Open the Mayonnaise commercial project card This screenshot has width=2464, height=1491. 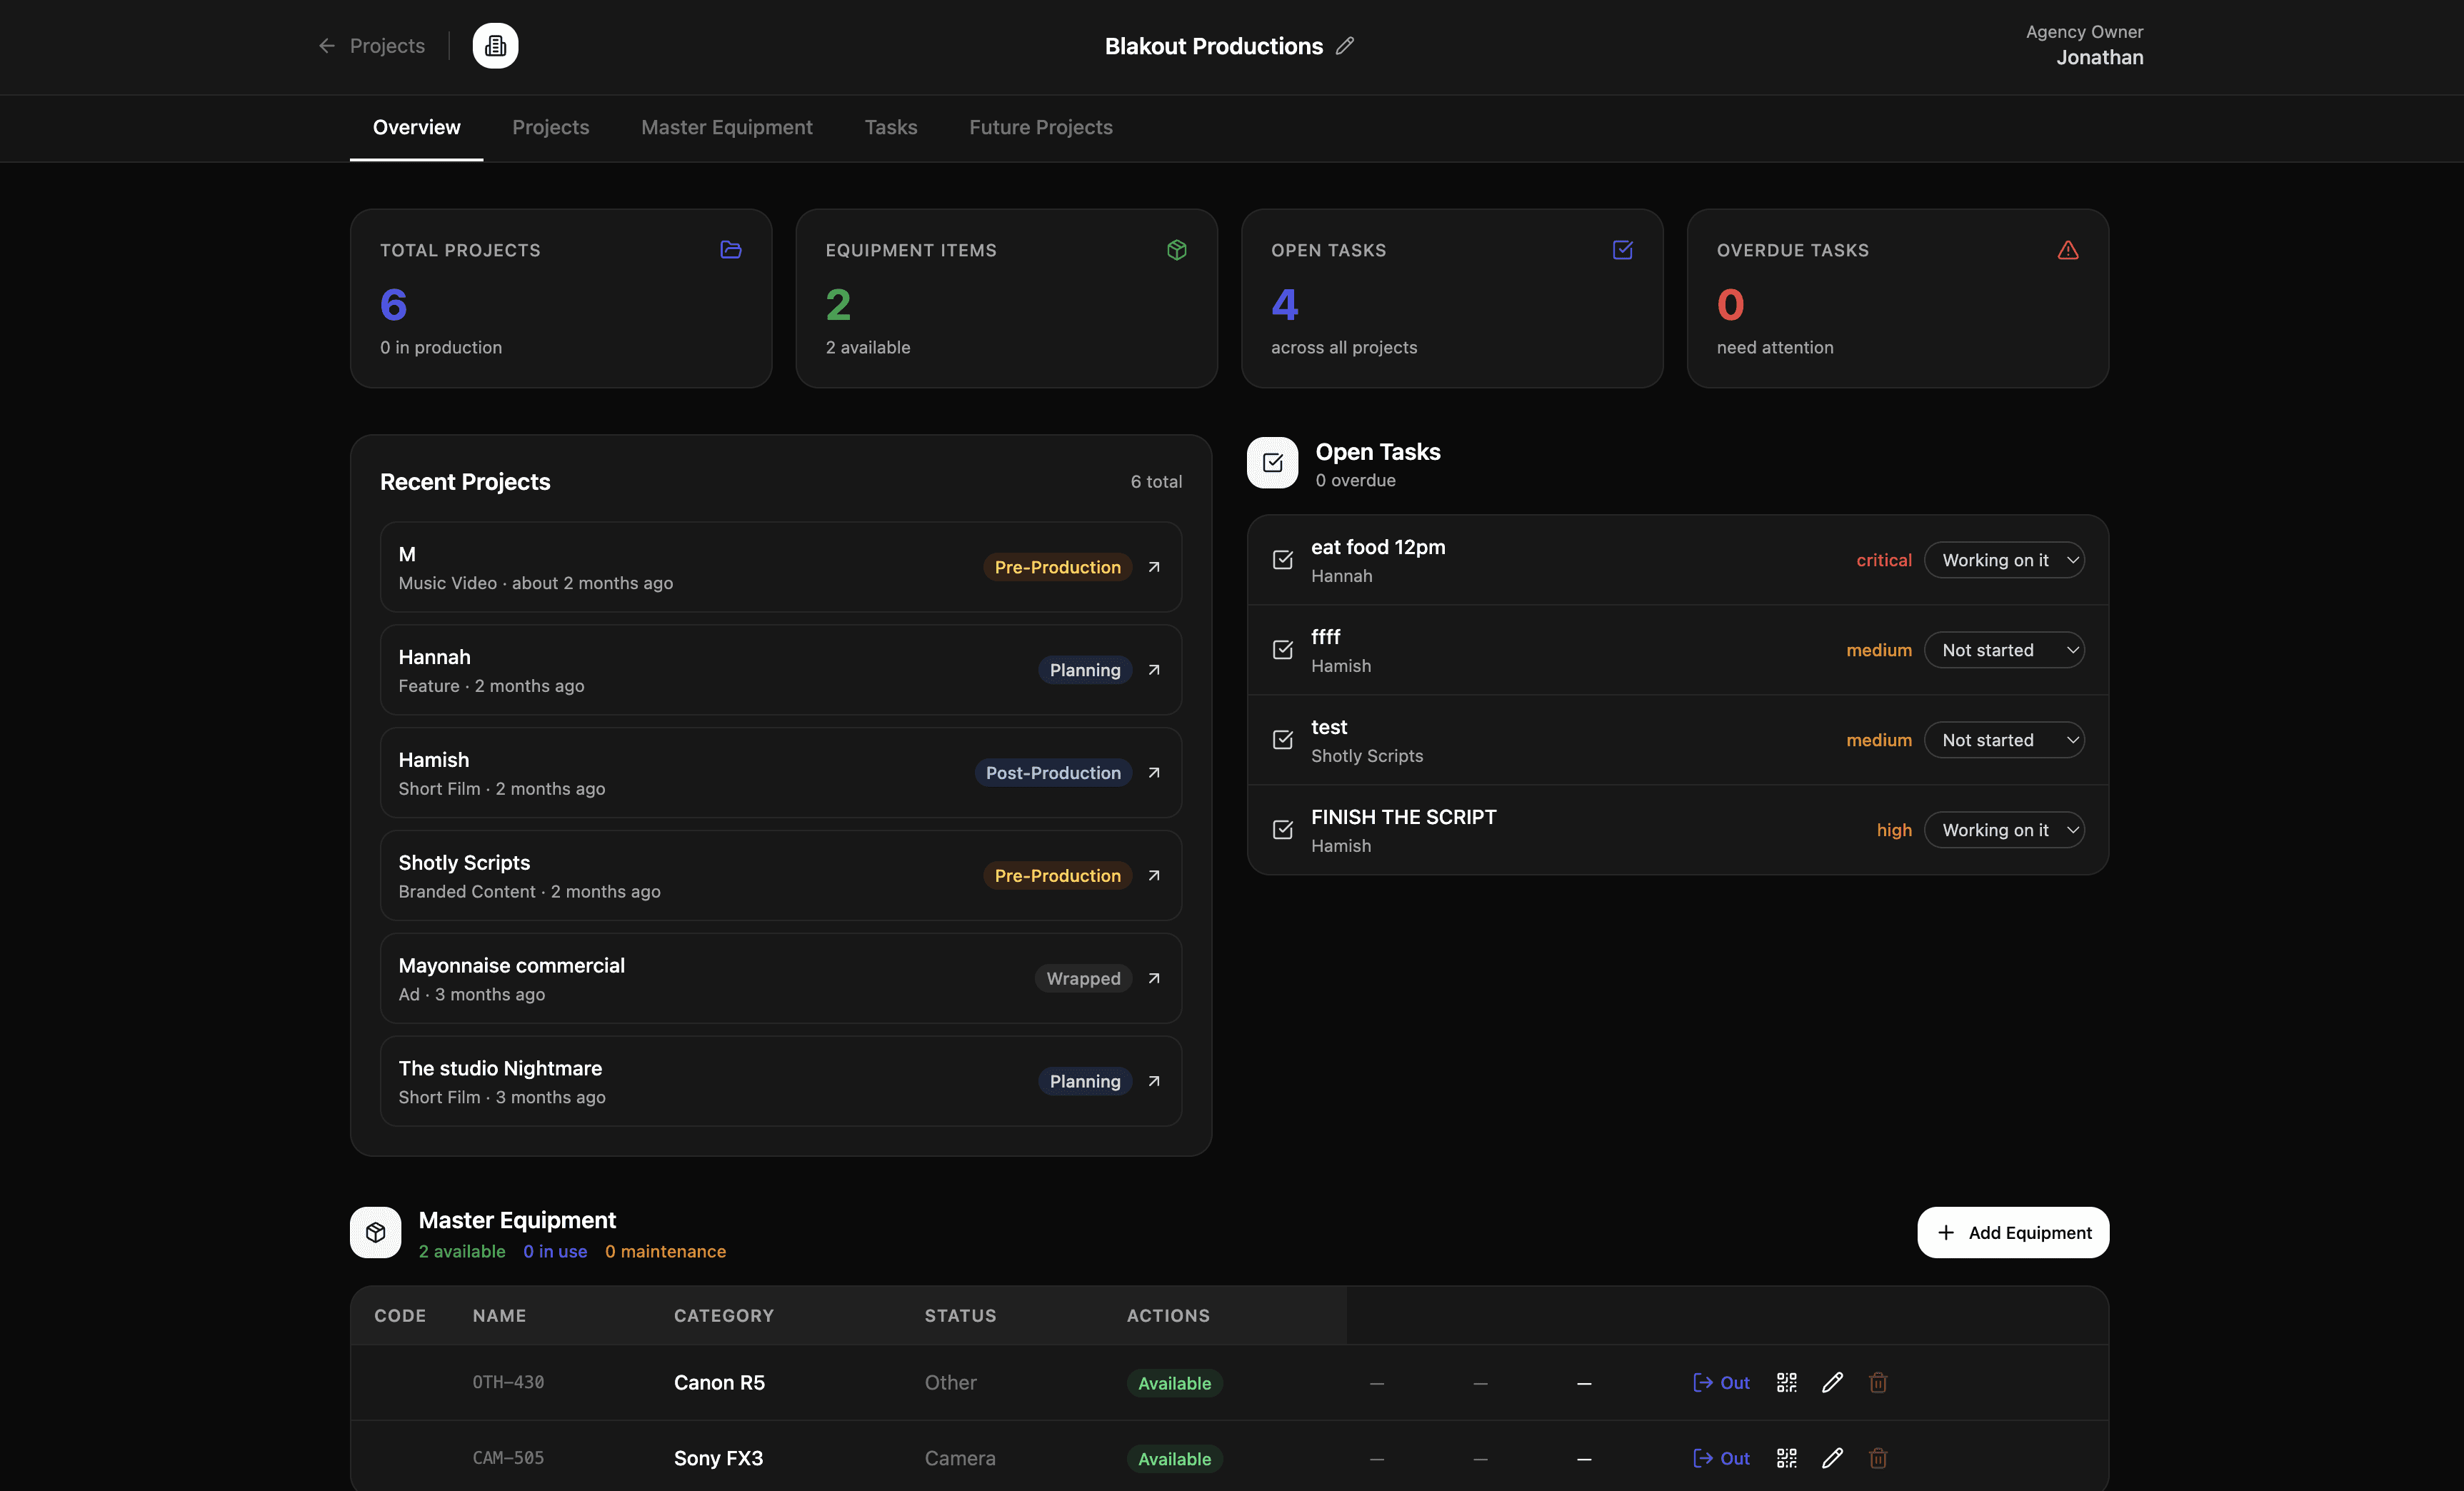780,978
